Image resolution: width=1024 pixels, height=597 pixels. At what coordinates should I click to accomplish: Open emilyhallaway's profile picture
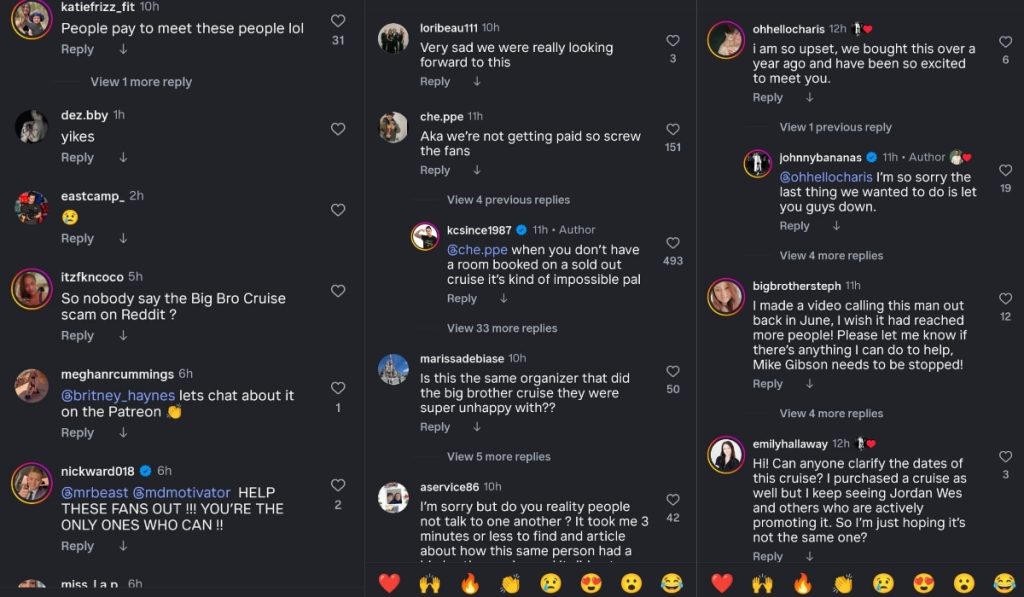pyautogui.click(x=726, y=455)
